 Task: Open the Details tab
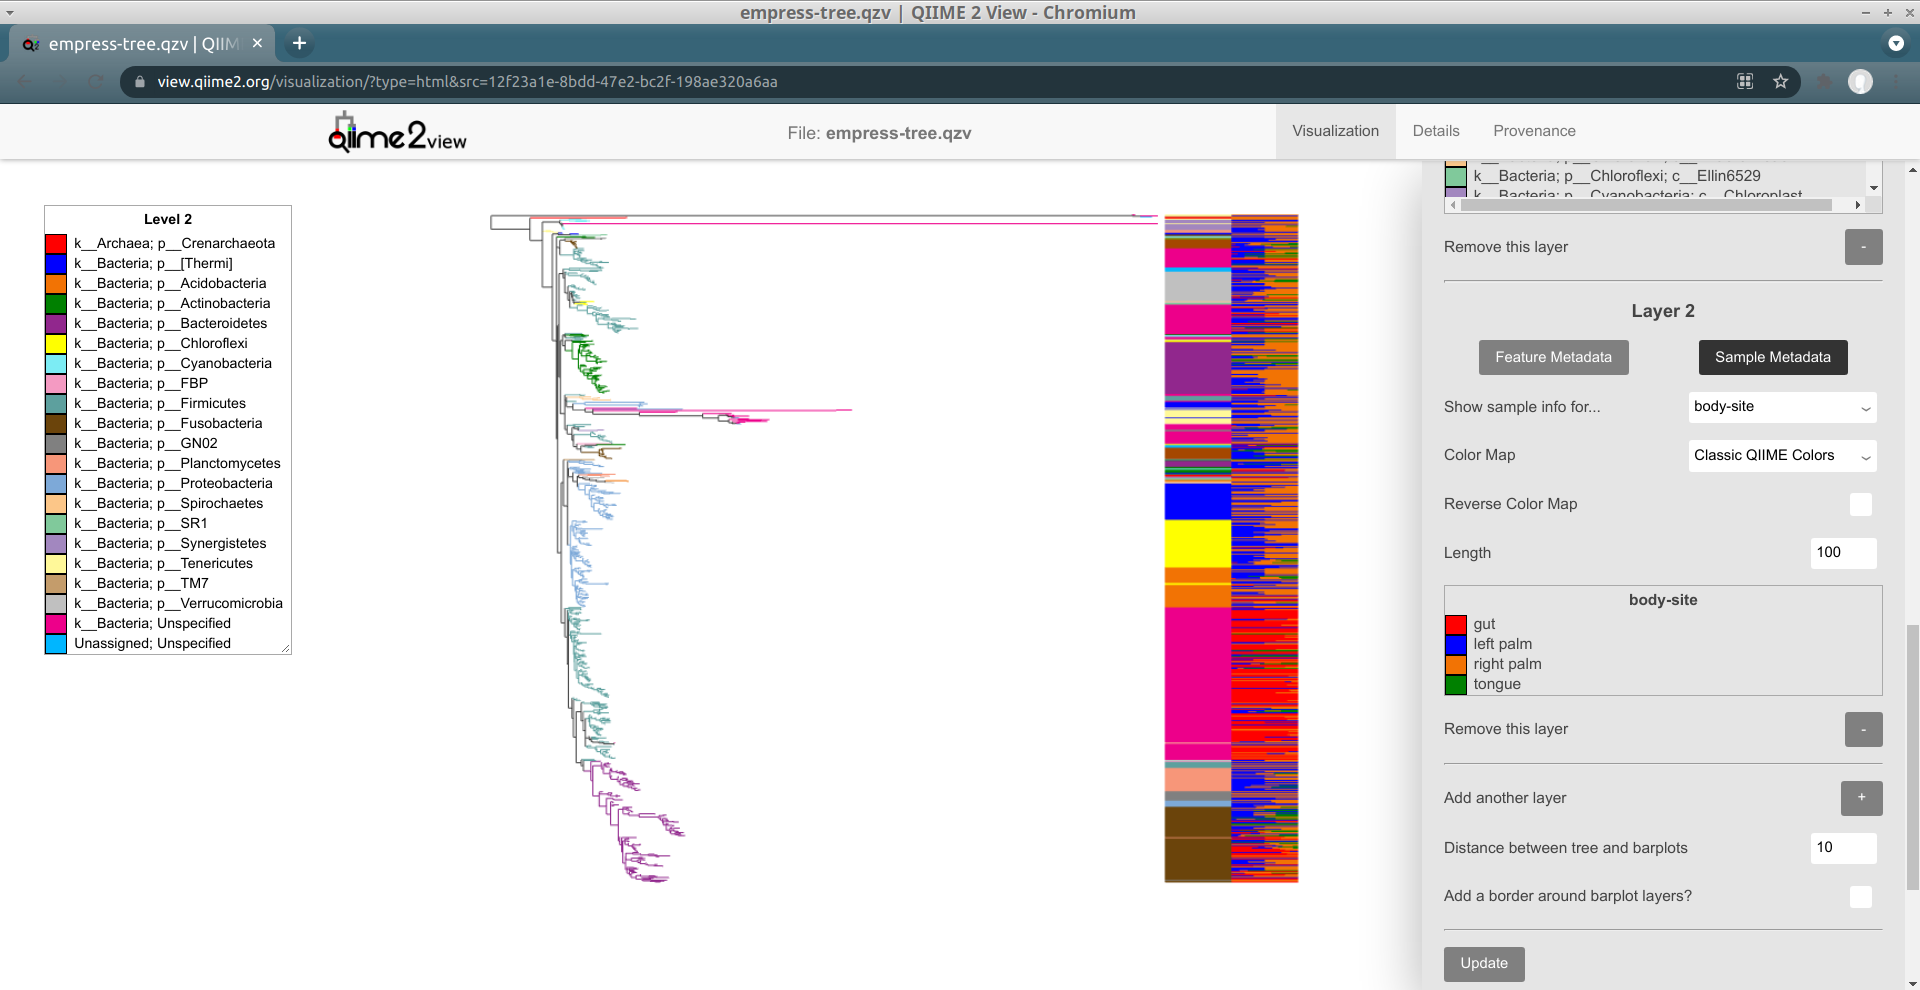(x=1435, y=131)
